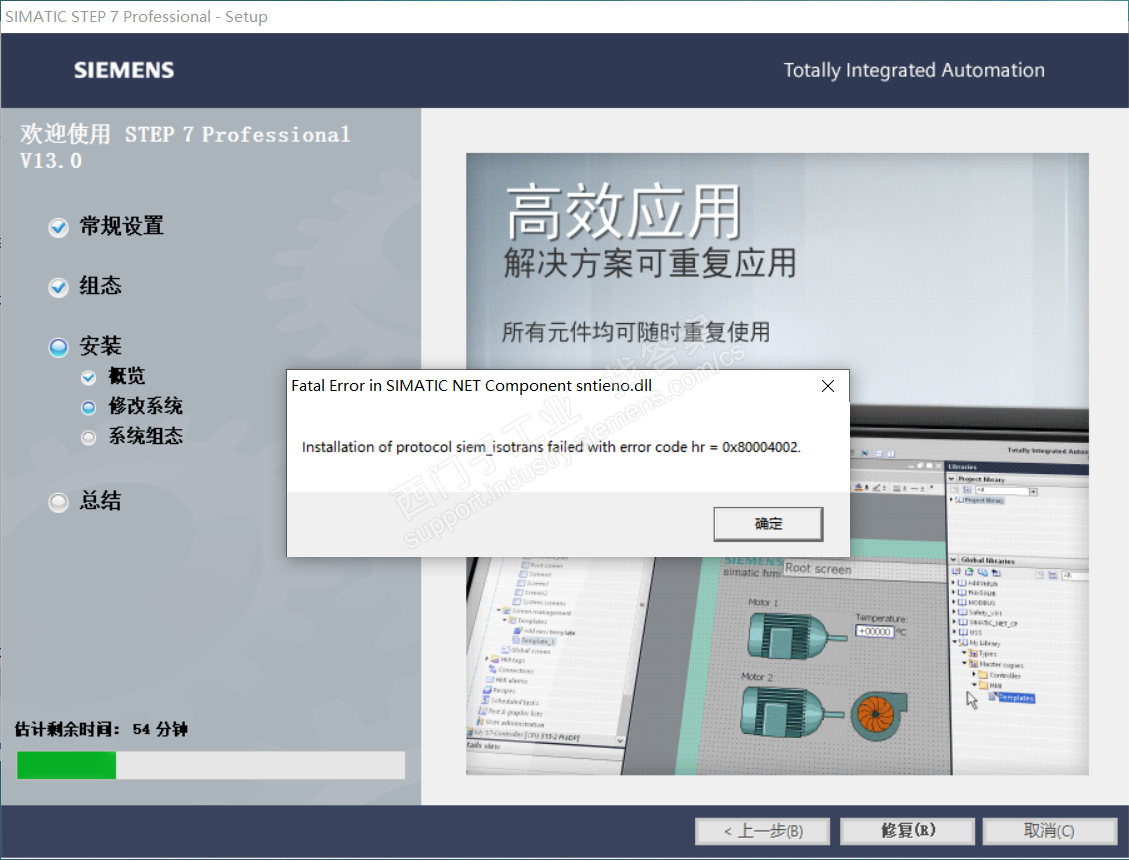
Task: Click the 欢迎使用 STEP 7 Professional heading
Action: point(185,147)
